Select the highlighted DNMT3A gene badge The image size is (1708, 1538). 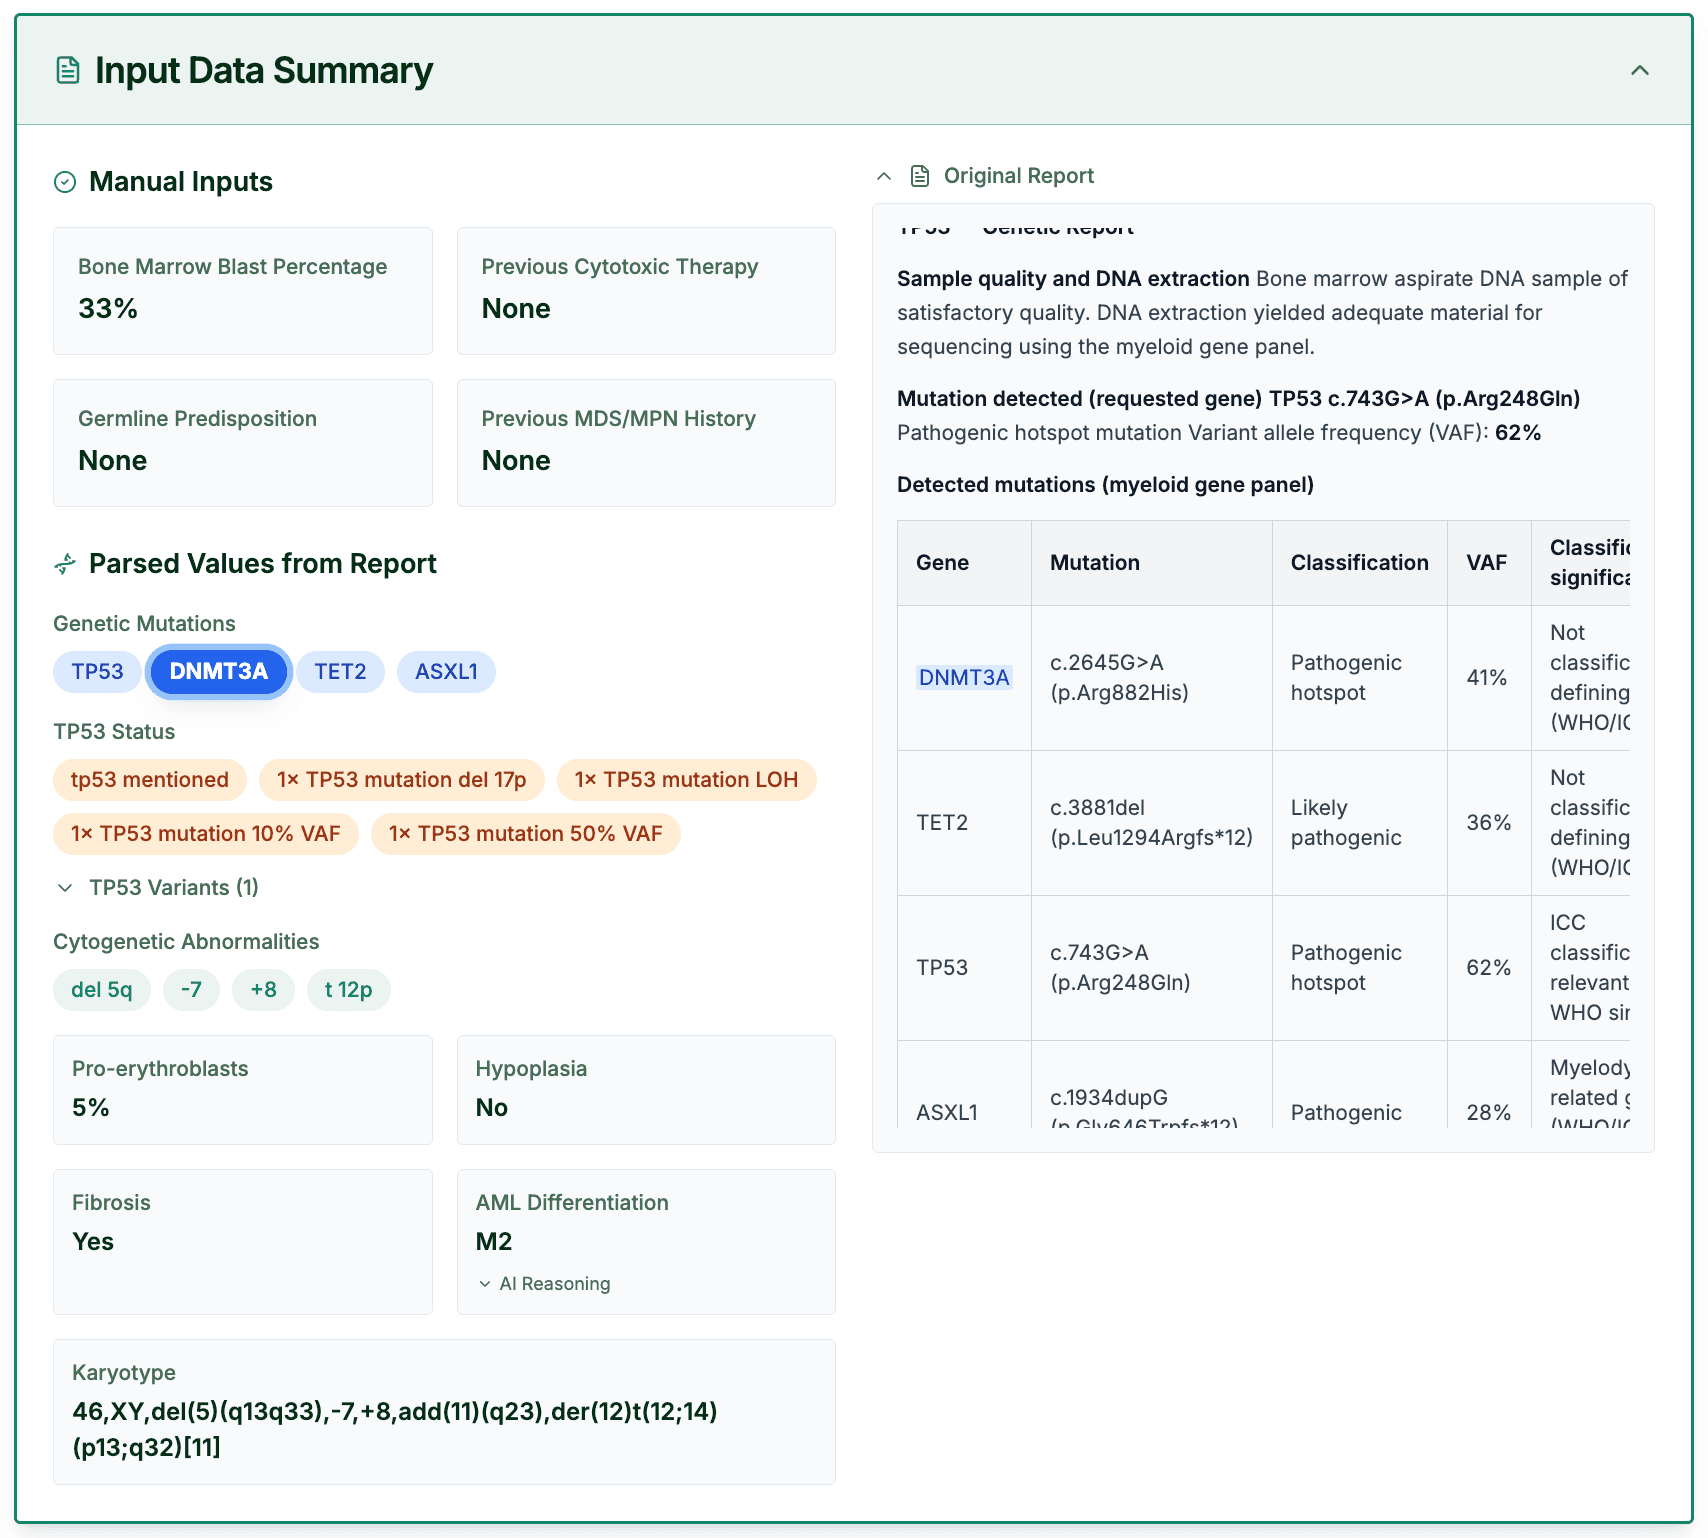click(218, 671)
